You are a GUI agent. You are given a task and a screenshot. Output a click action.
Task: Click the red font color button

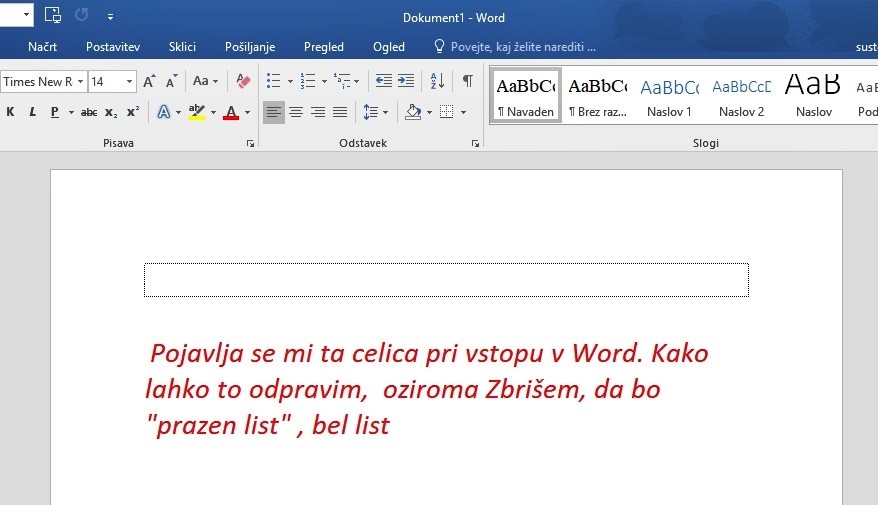231,112
